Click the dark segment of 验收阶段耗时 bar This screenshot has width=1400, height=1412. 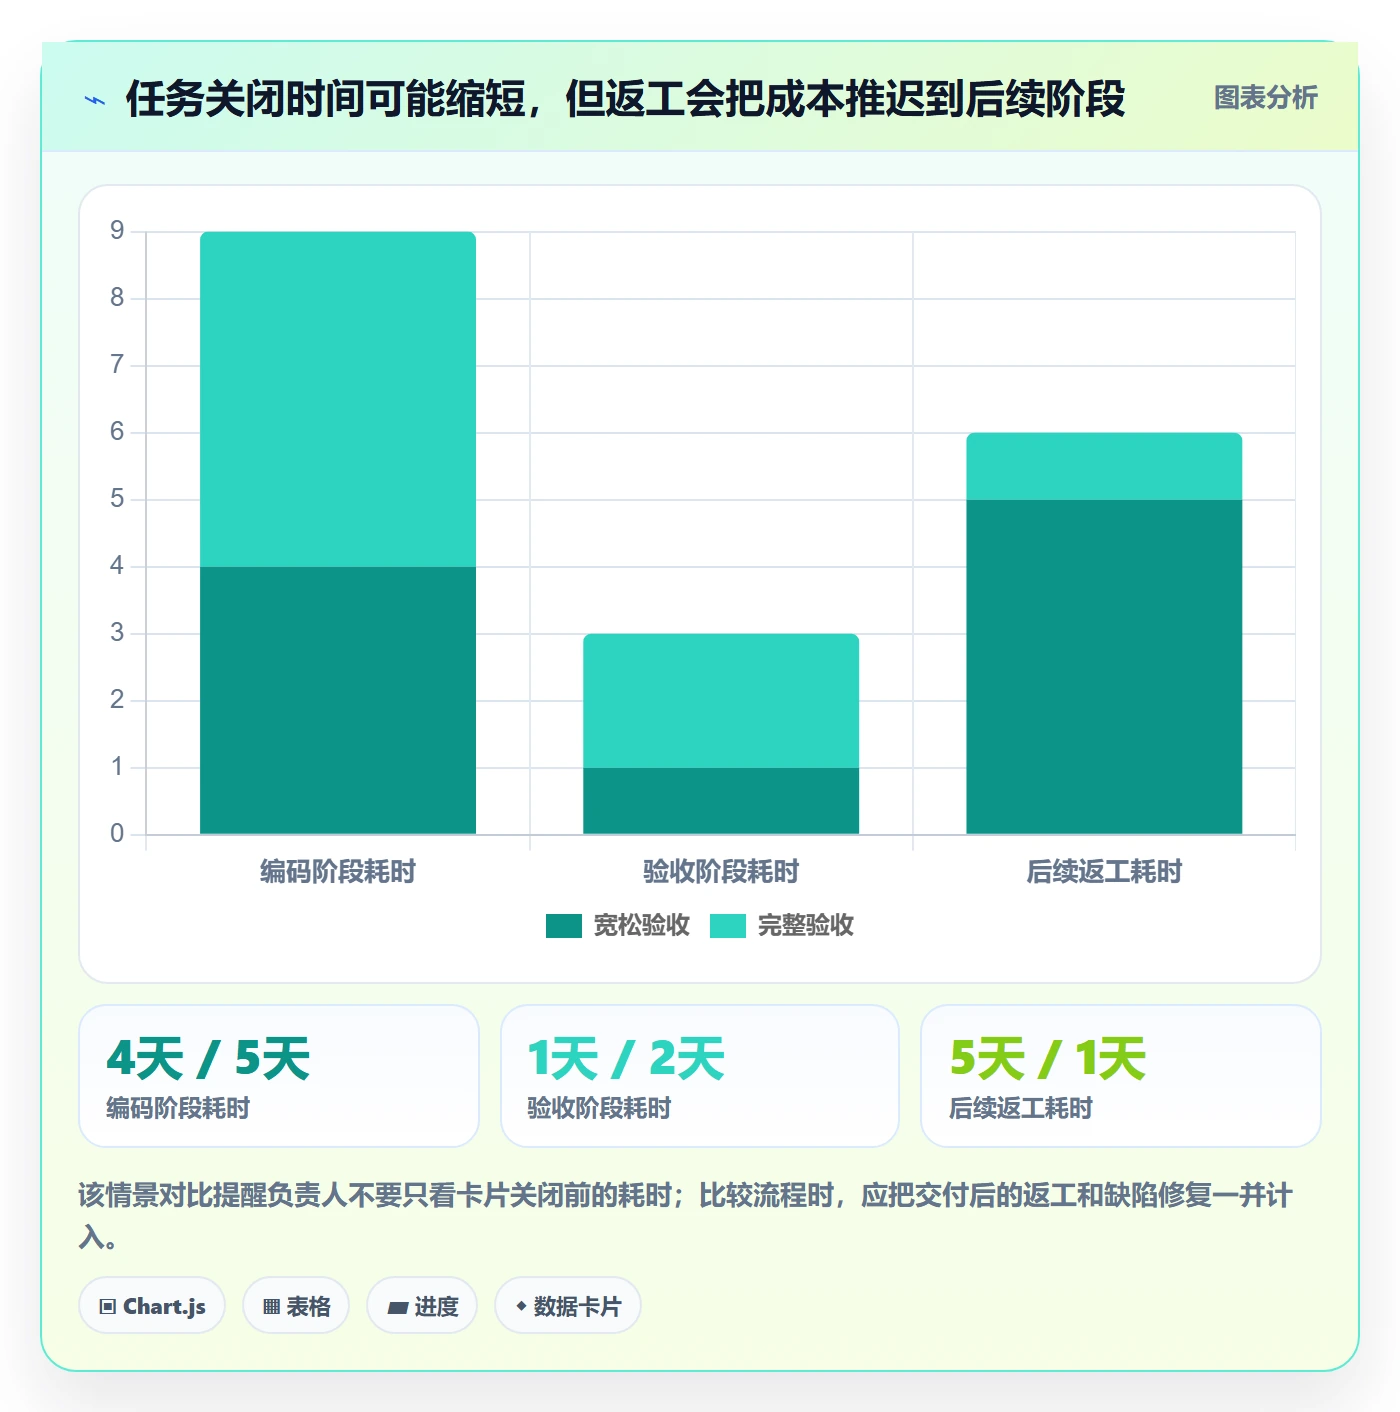click(721, 801)
